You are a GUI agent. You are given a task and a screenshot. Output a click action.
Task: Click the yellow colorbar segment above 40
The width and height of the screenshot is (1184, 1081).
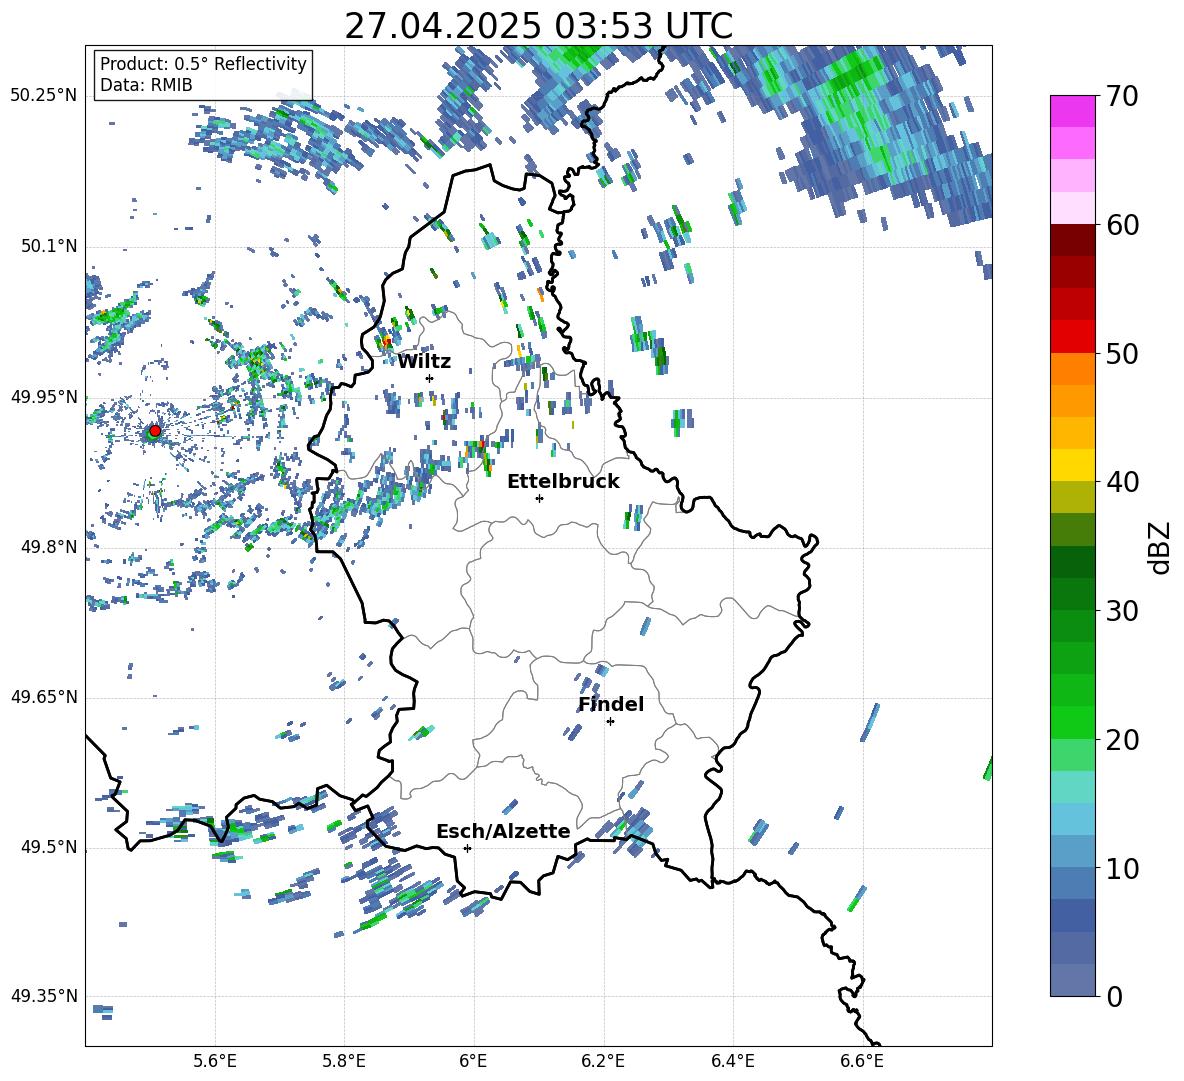click(x=1073, y=465)
